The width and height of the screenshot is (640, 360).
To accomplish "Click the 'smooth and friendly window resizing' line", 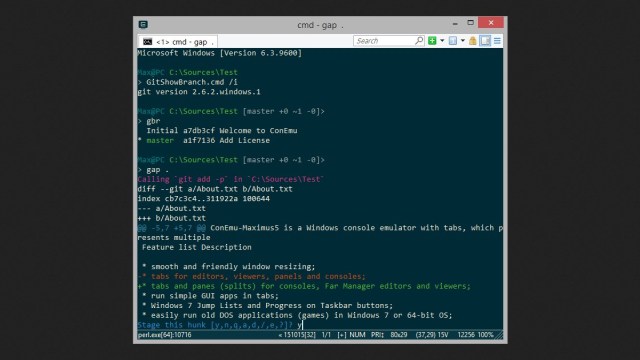I will (x=229, y=267).
